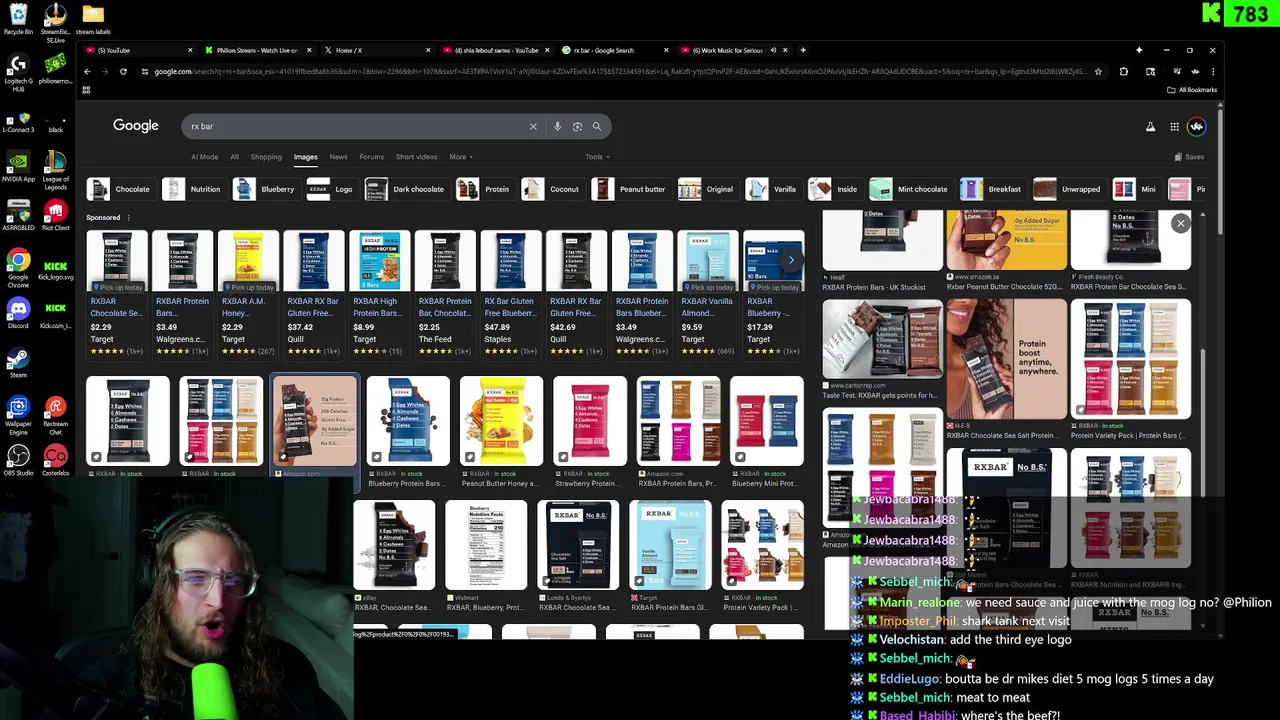1280x720 pixels.
Task: Open Chrome extensions puzzle icon
Action: pos(1123,72)
